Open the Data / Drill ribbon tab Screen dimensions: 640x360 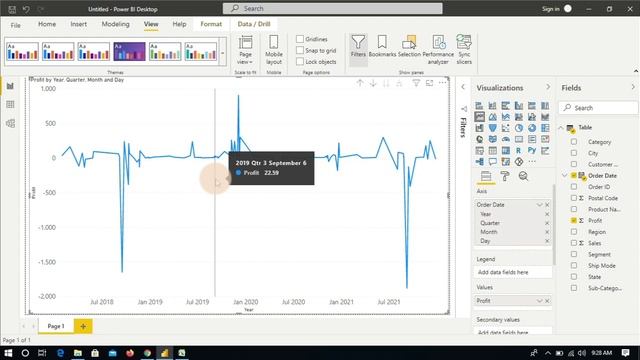point(254,24)
